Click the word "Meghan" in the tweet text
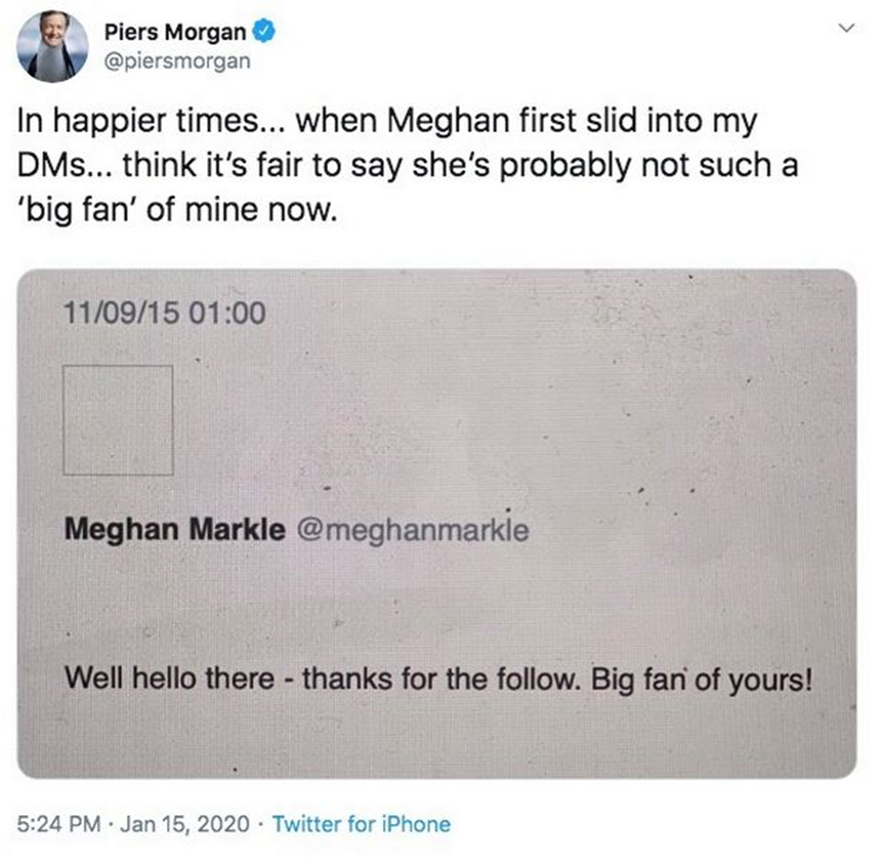Screen dimensions: 880x860 [441, 122]
